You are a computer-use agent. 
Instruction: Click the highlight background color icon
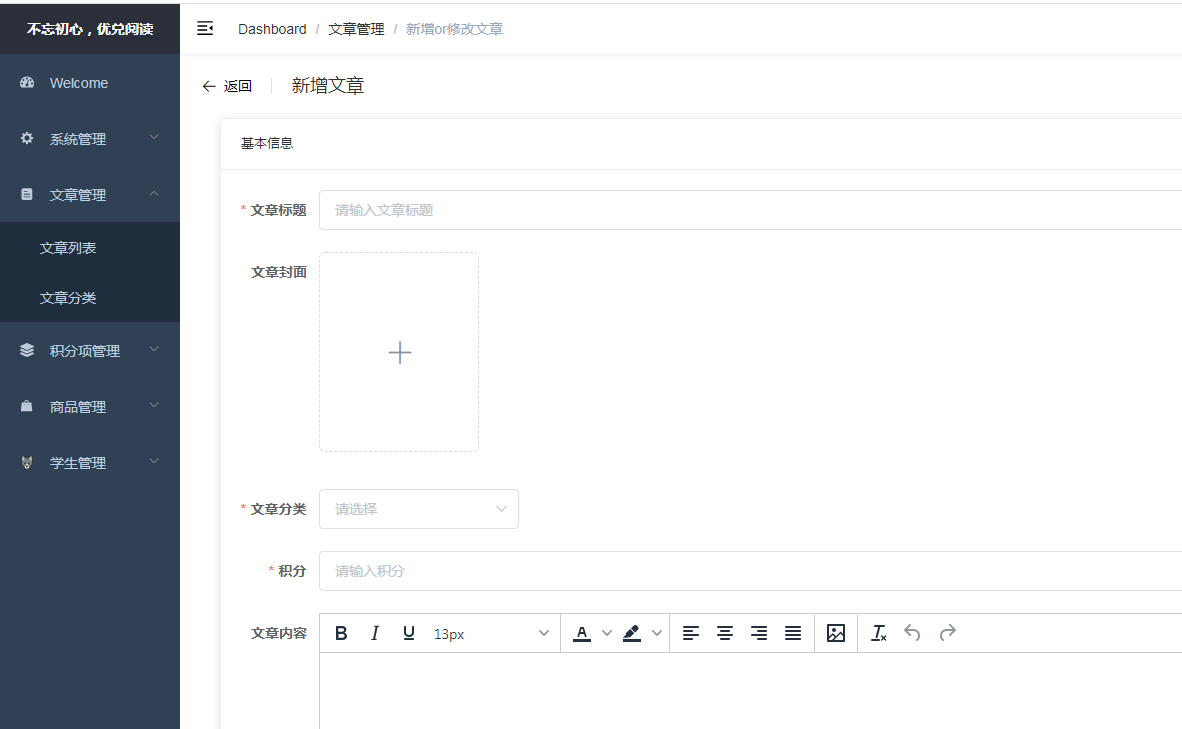(x=632, y=633)
